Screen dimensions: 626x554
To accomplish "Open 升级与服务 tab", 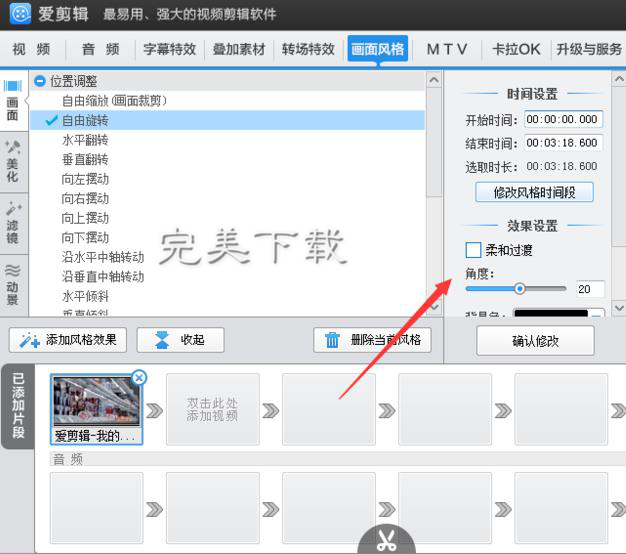I will tap(589, 49).
